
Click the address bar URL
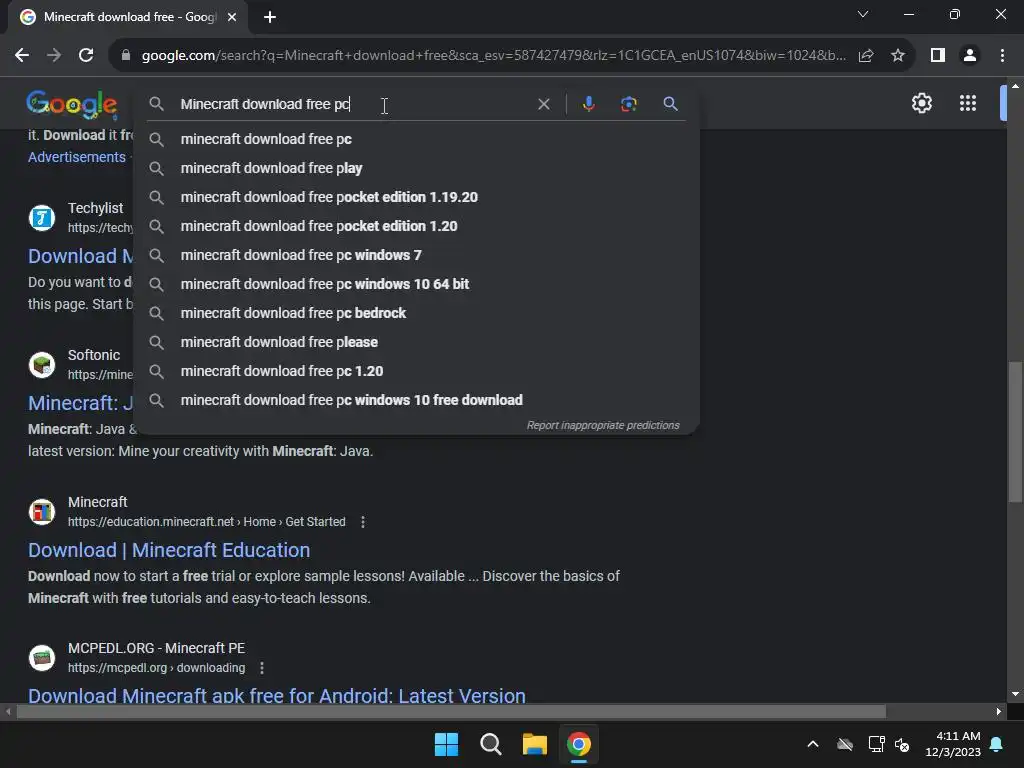coord(494,56)
